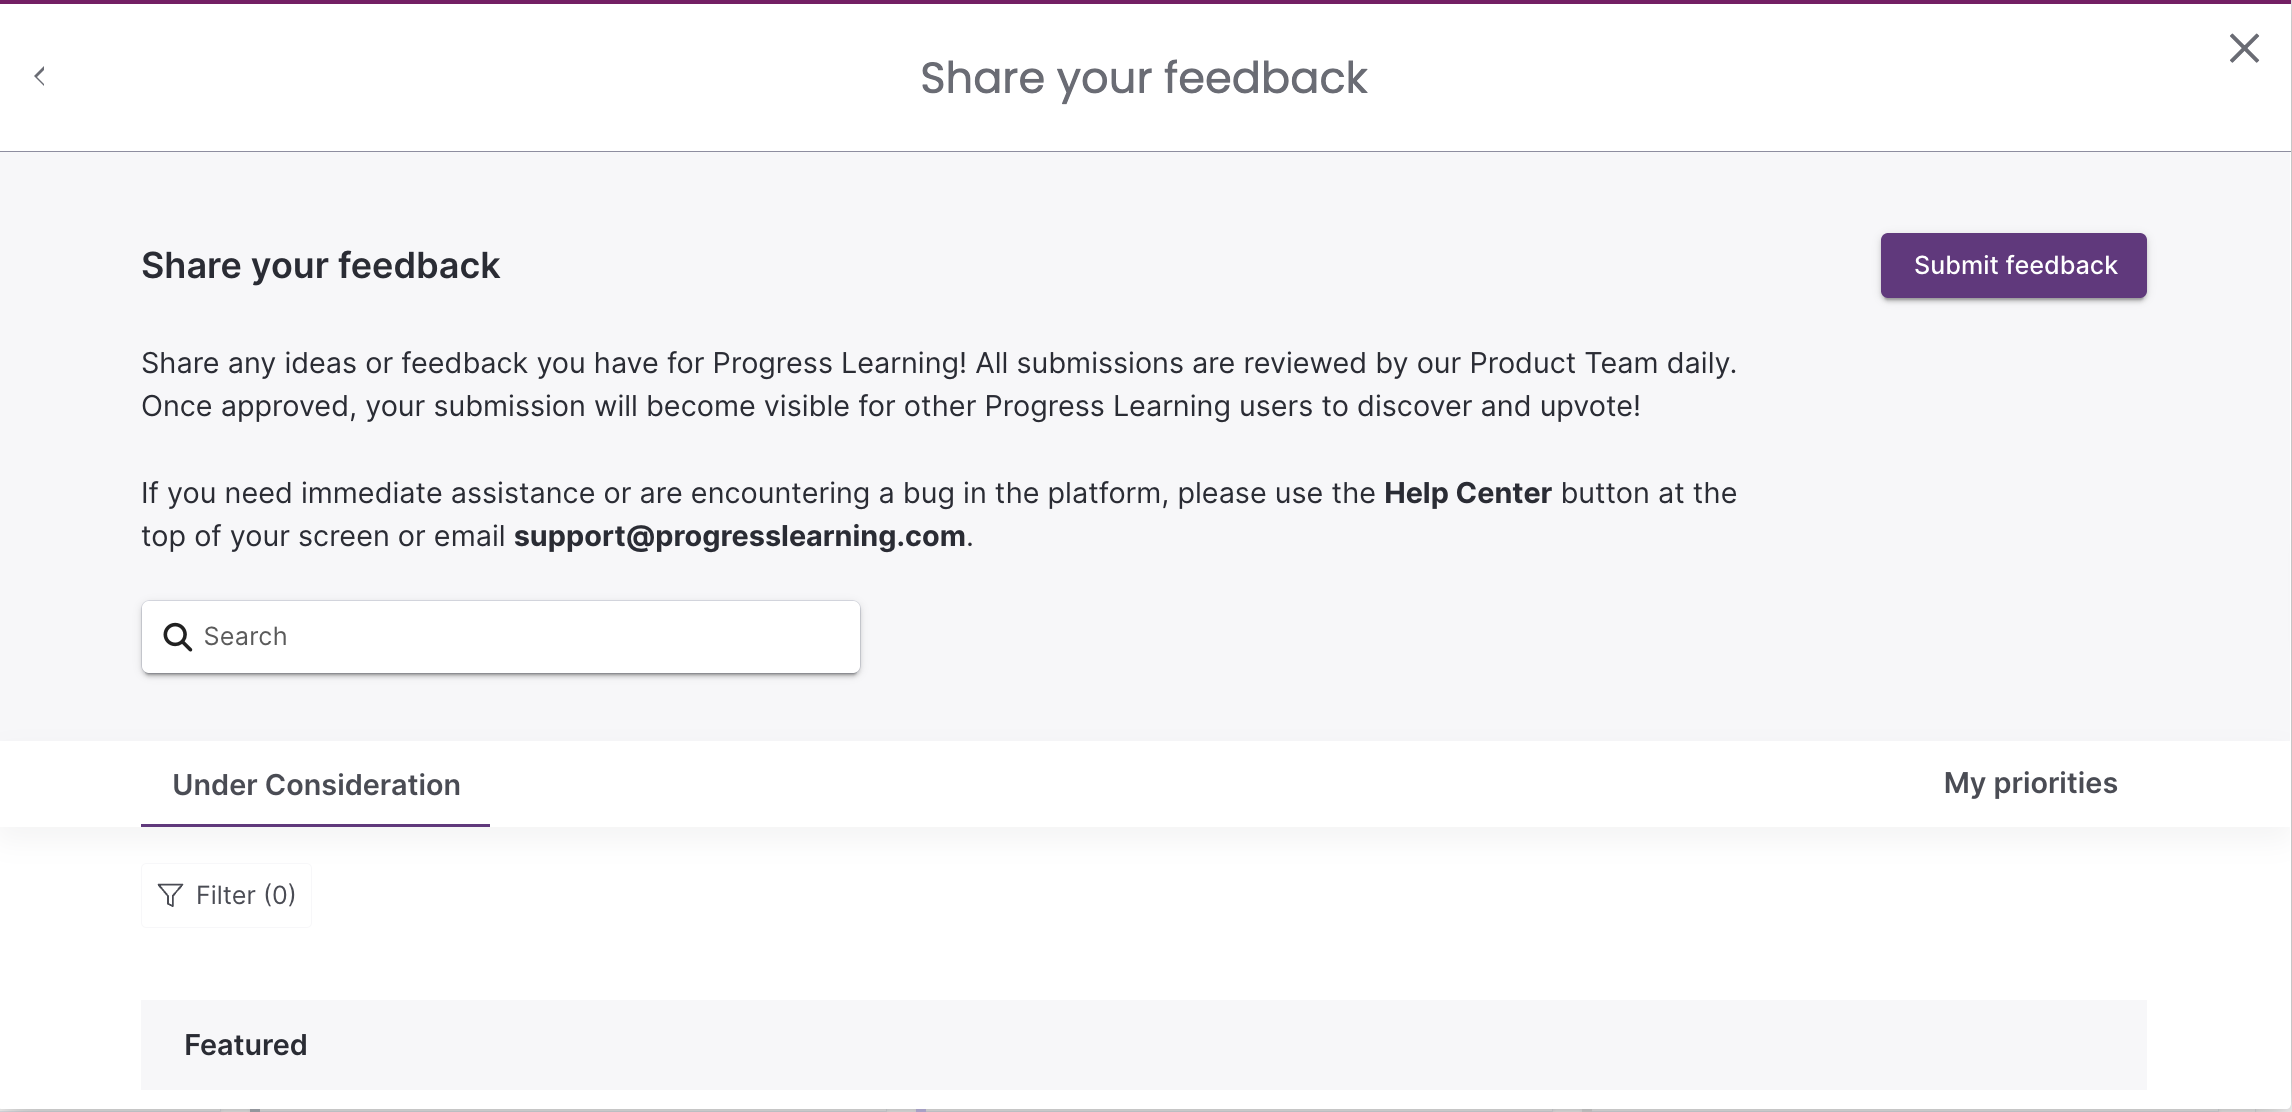Click the bold Help Center text

click(x=1467, y=493)
